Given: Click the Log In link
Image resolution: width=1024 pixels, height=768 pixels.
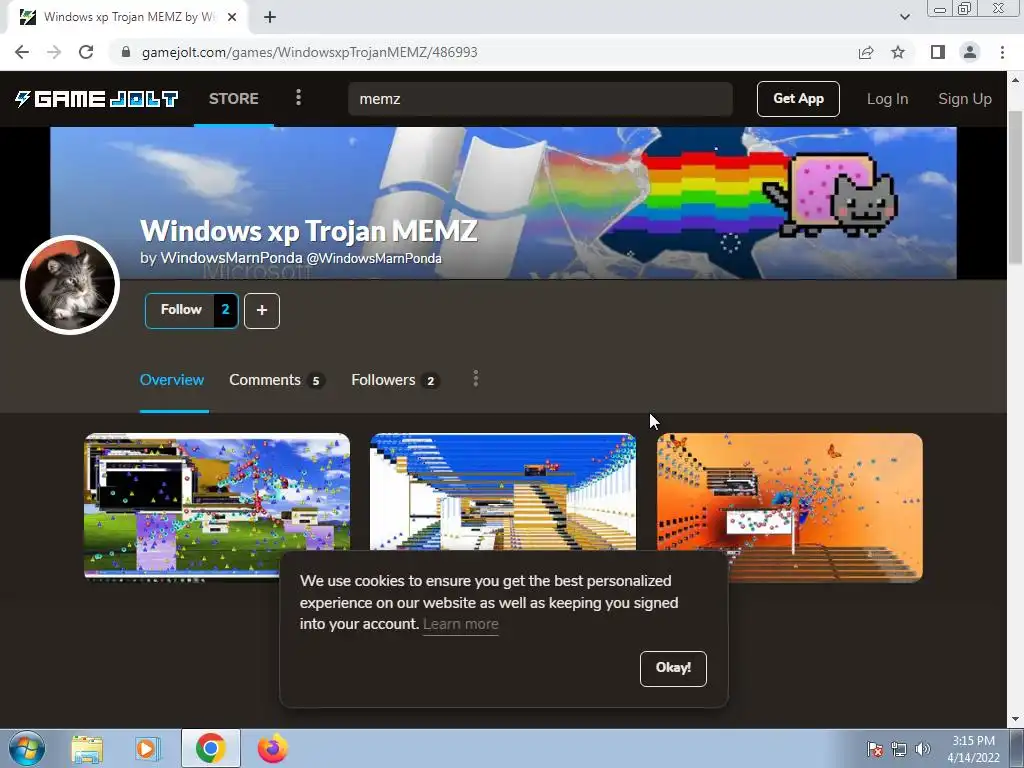Looking at the screenshot, I should coord(887,99).
